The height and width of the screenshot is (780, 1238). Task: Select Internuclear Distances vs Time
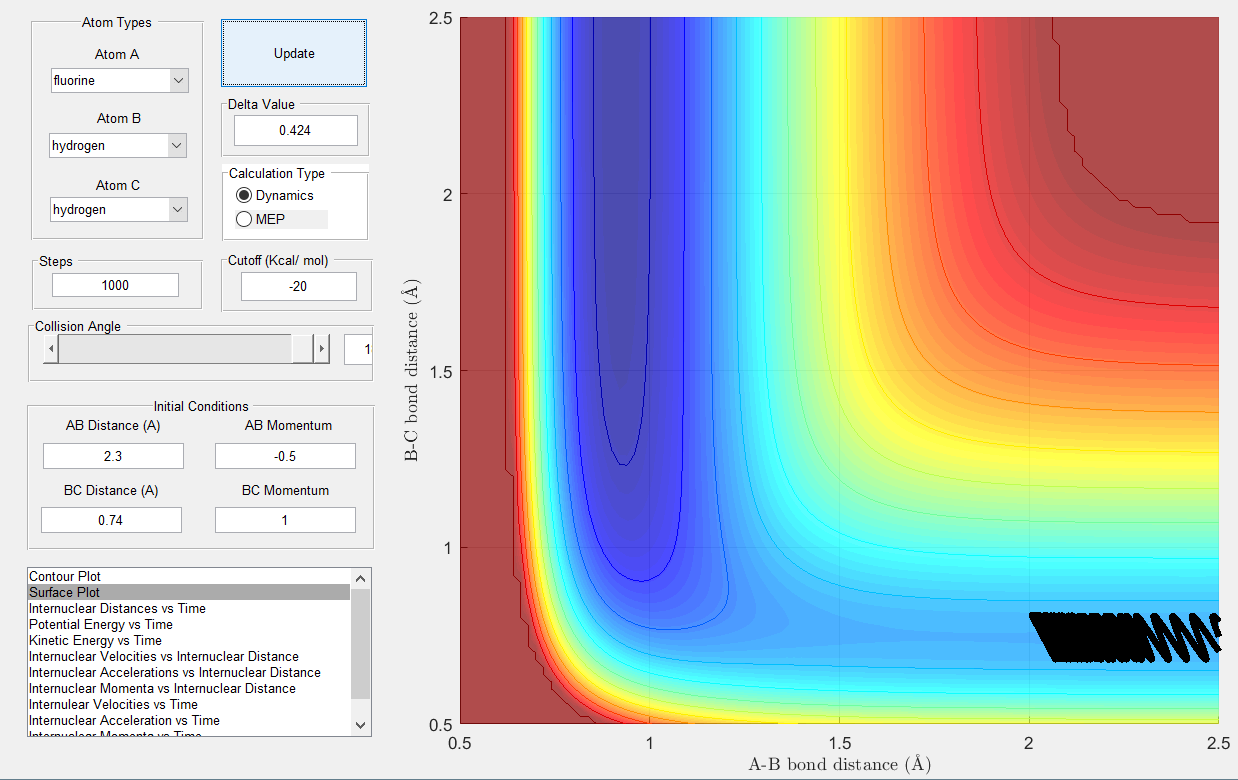pyautogui.click(x=189, y=608)
